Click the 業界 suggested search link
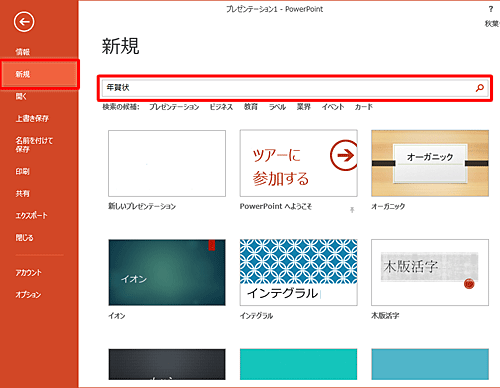Image resolution: width=500 pixels, height=388 pixels. click(304, 107)
